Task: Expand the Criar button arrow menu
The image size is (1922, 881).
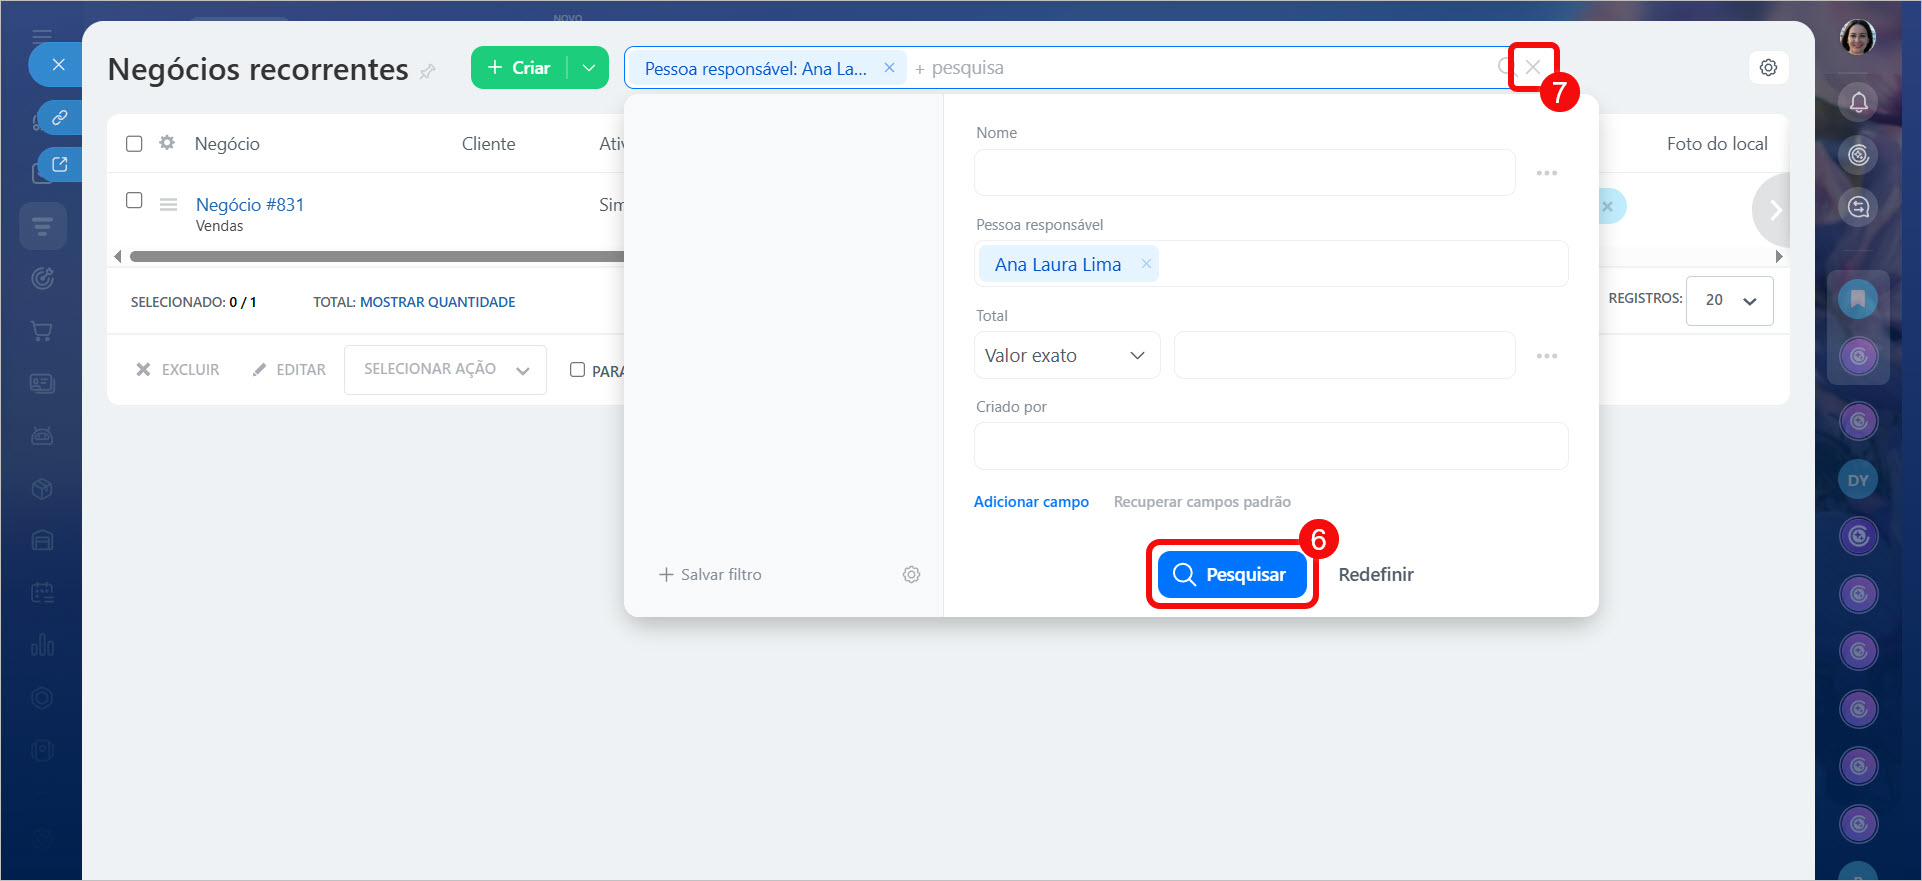Action: click(589, 68)
